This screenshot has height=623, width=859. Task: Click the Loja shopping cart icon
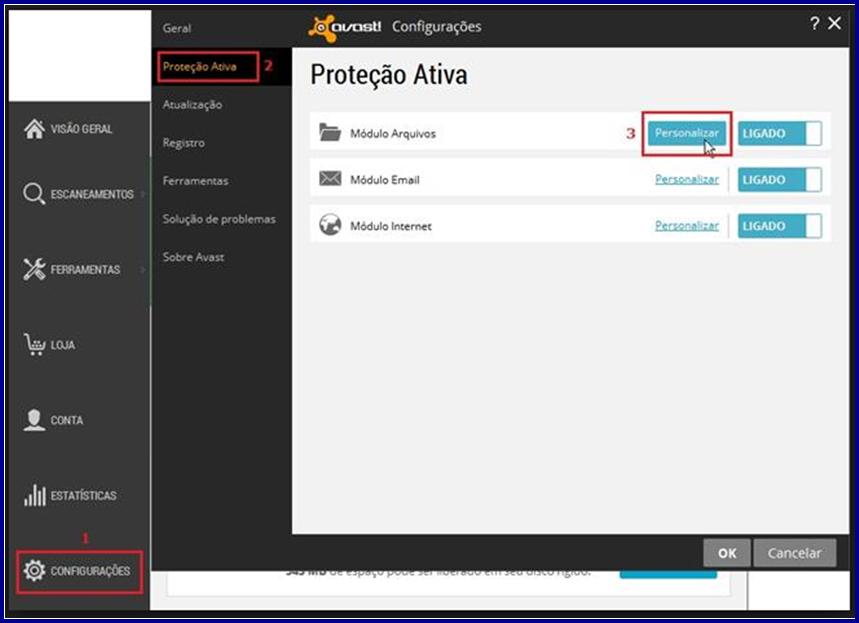35,345
